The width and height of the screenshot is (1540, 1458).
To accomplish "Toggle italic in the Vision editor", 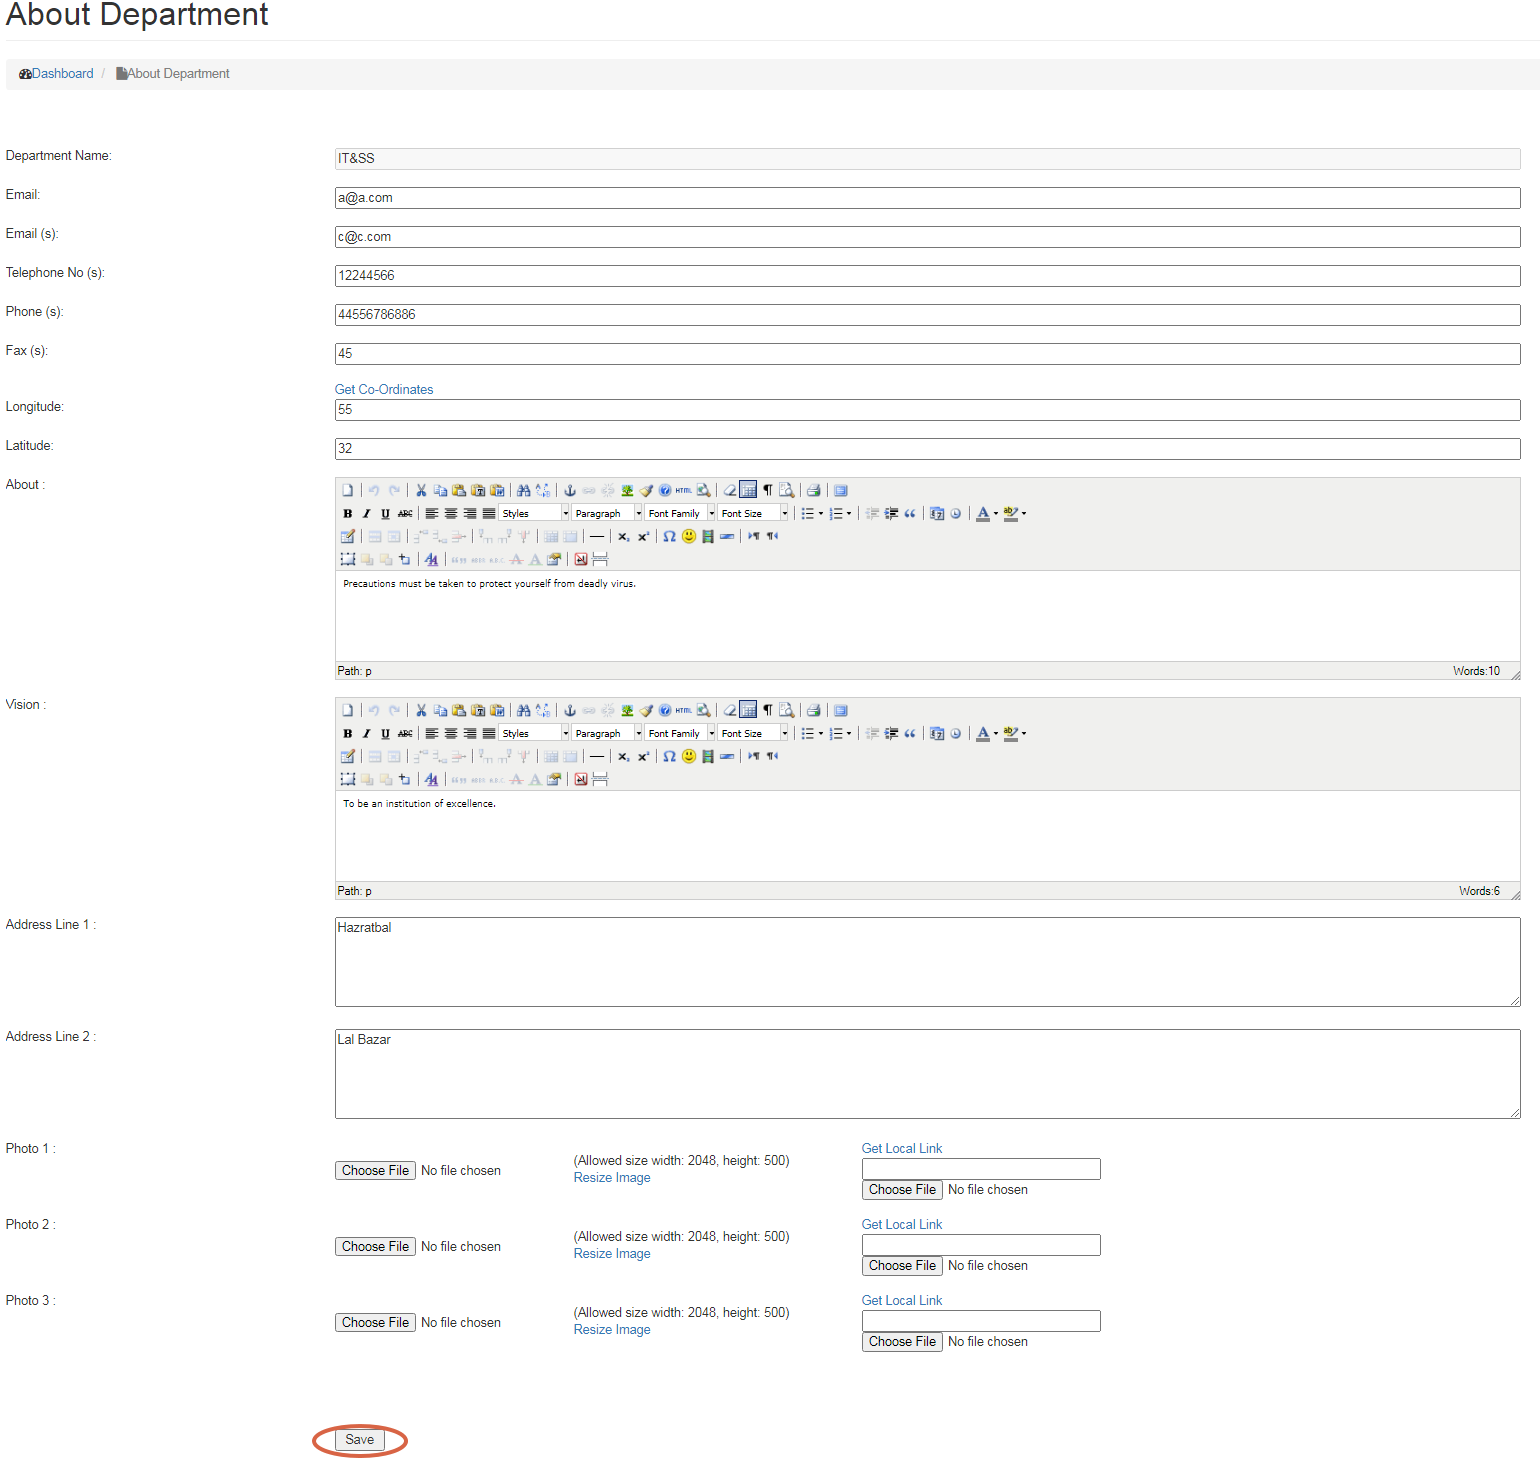I will [366, 733].
